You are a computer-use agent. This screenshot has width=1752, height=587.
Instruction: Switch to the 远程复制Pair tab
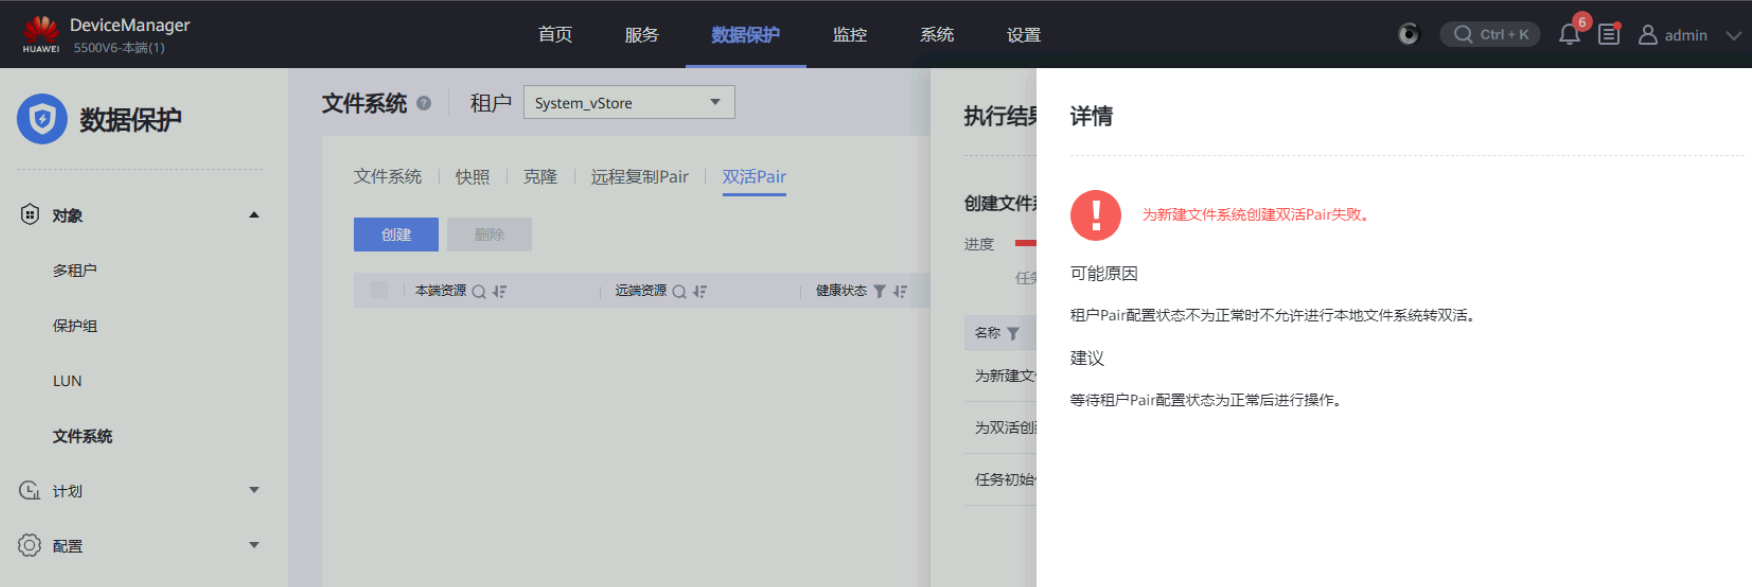tap(639, 177)
